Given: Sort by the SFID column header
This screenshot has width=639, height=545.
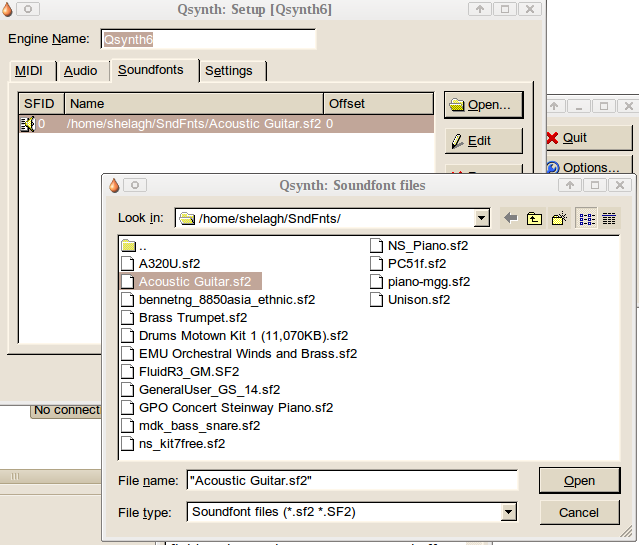Looking at the screenshot, I should coord(42,104).
